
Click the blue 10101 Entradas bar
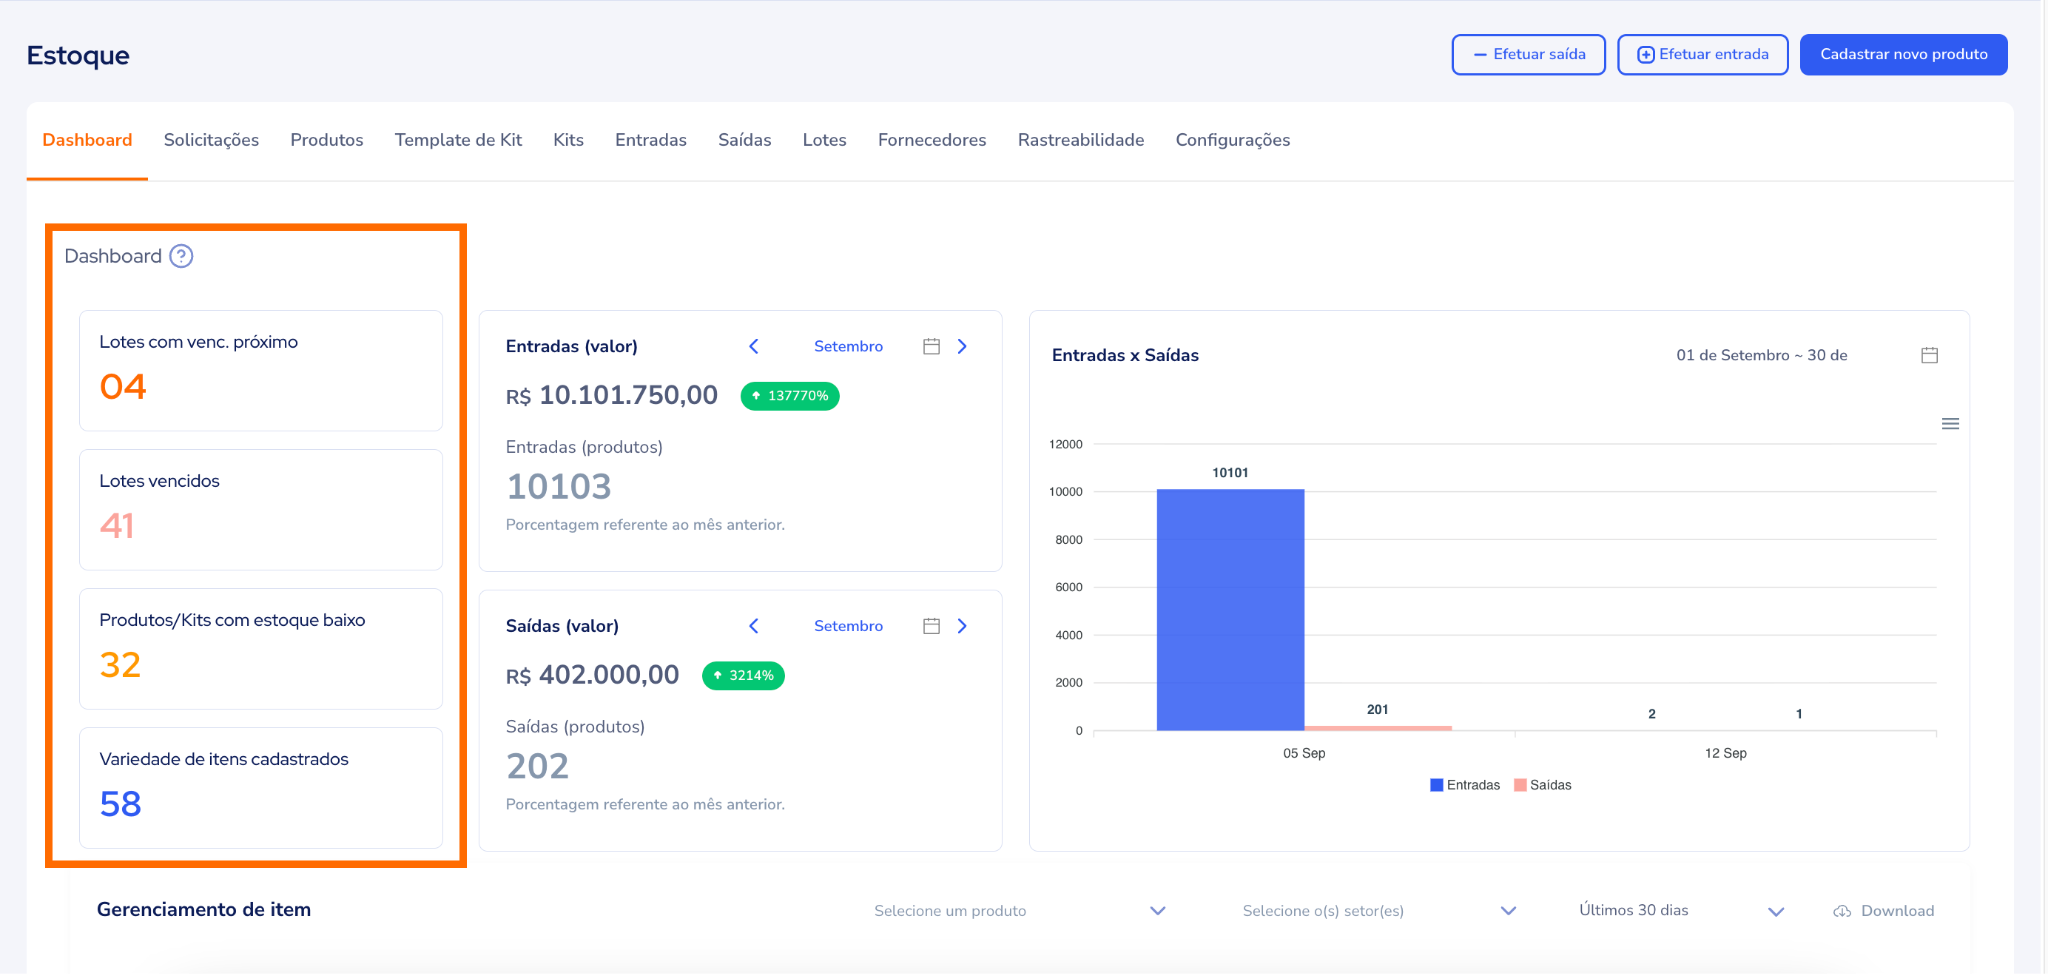click(1230, 610)
